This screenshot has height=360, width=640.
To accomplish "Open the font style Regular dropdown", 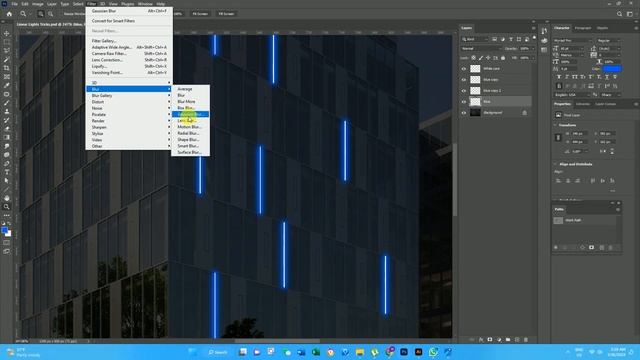I will coord(609,40).
